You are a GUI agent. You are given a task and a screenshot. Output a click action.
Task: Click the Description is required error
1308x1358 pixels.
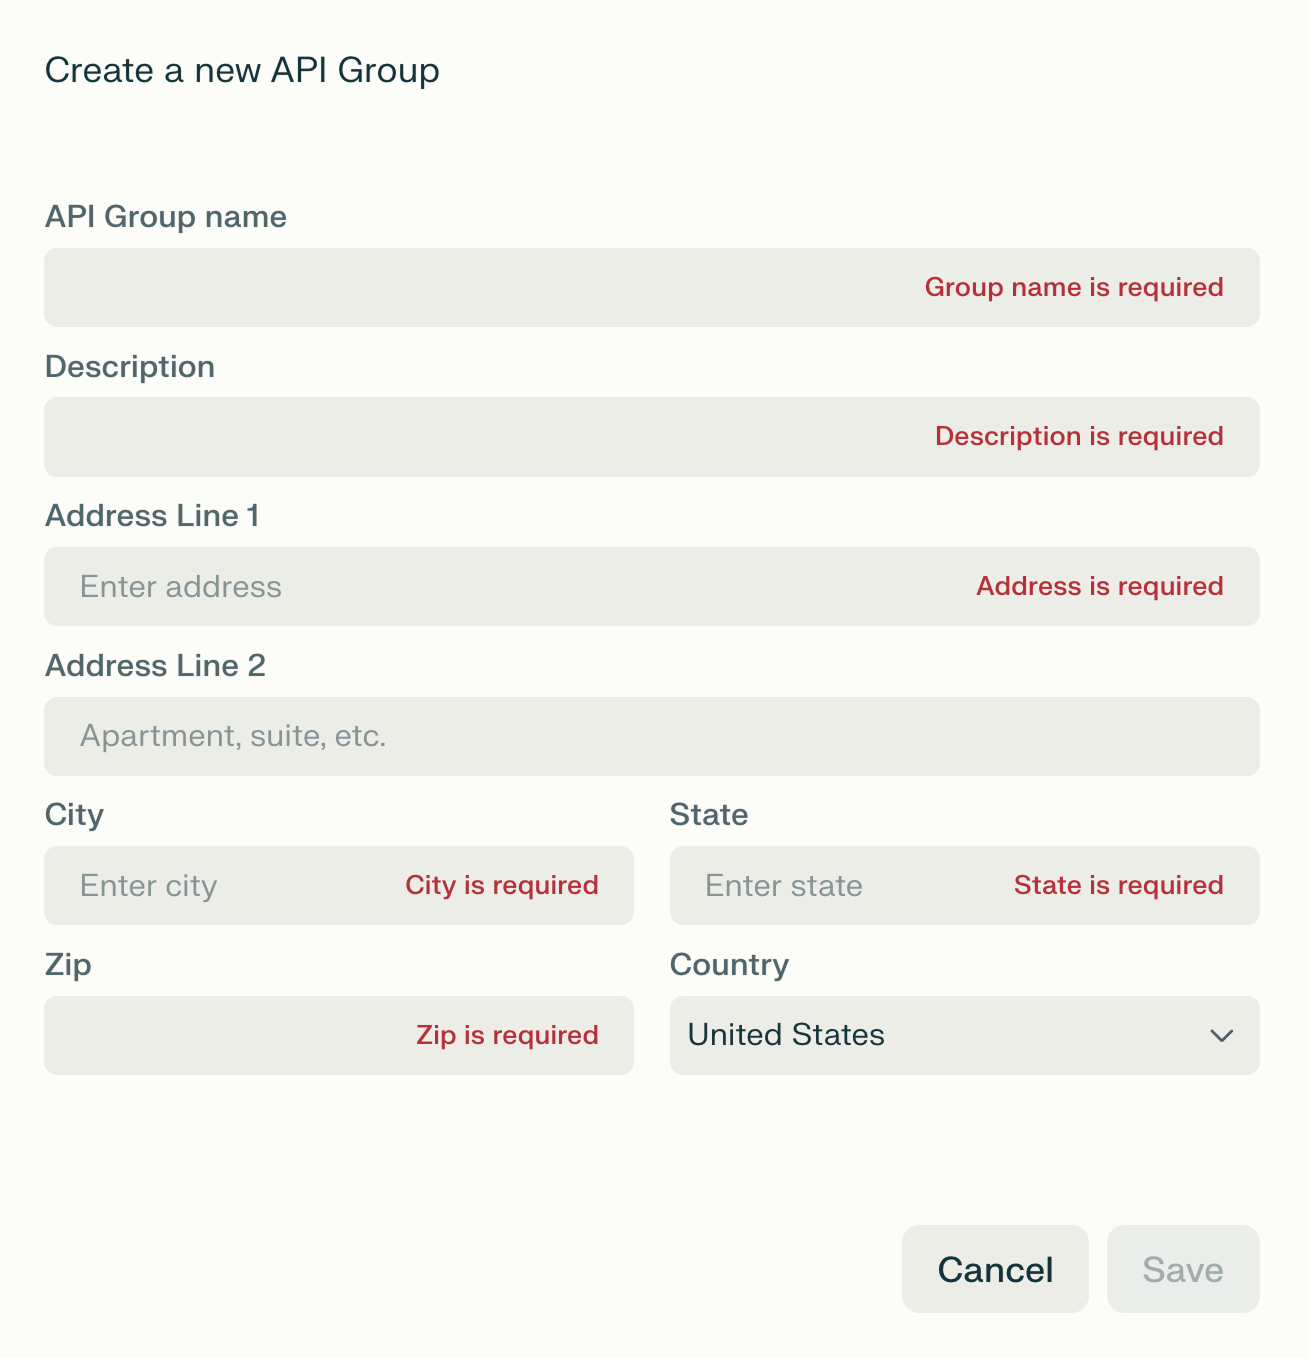(x=1079, y=436)
